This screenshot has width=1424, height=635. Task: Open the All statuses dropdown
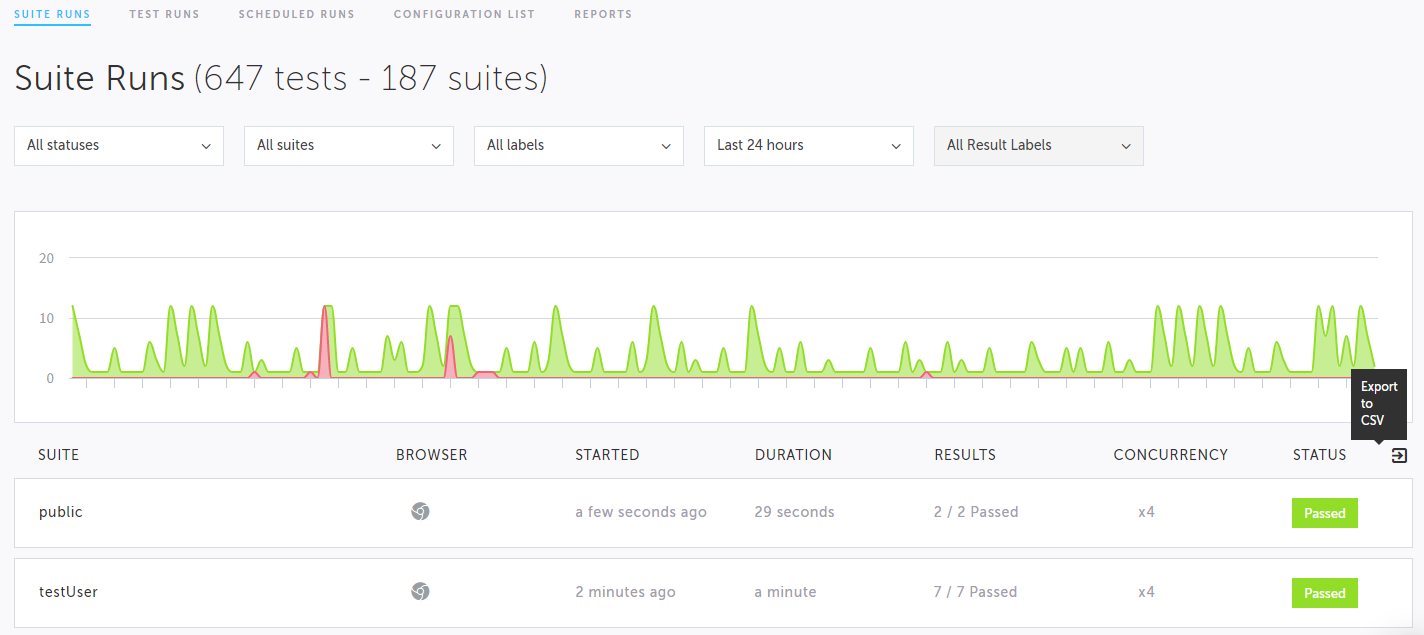(x=119, y=146)
